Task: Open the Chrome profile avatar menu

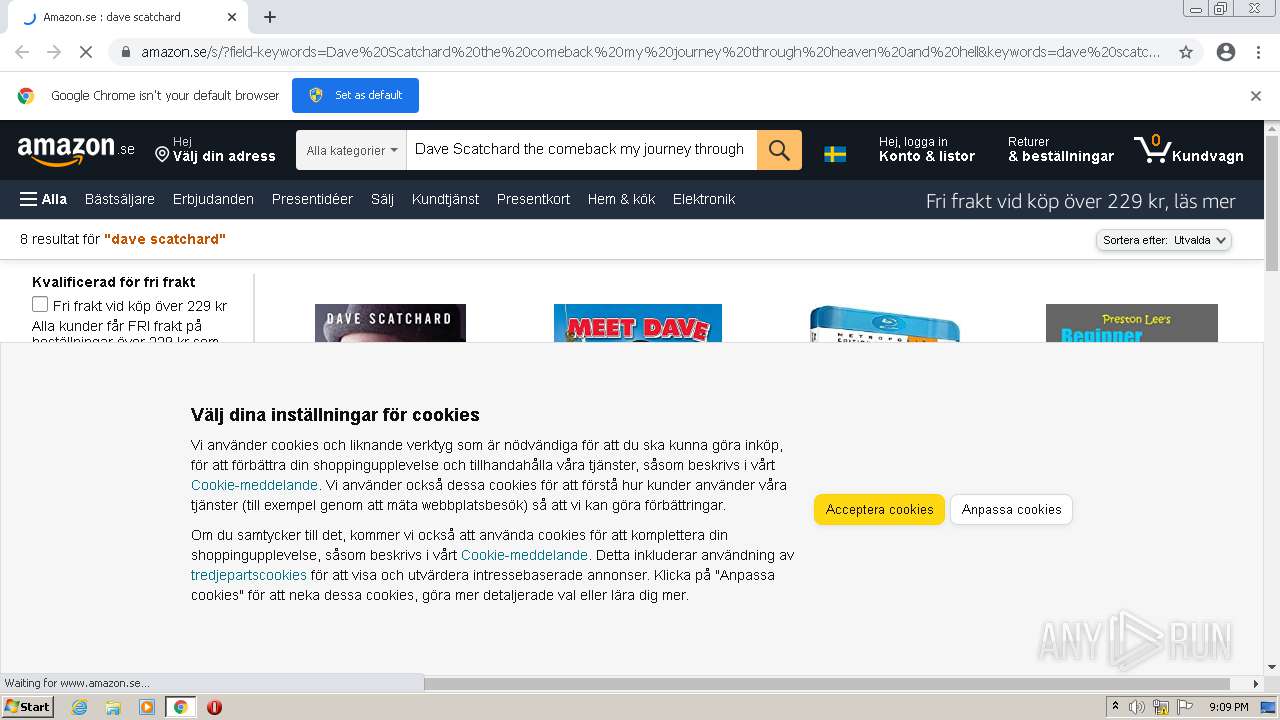Action: (1226, 52)
